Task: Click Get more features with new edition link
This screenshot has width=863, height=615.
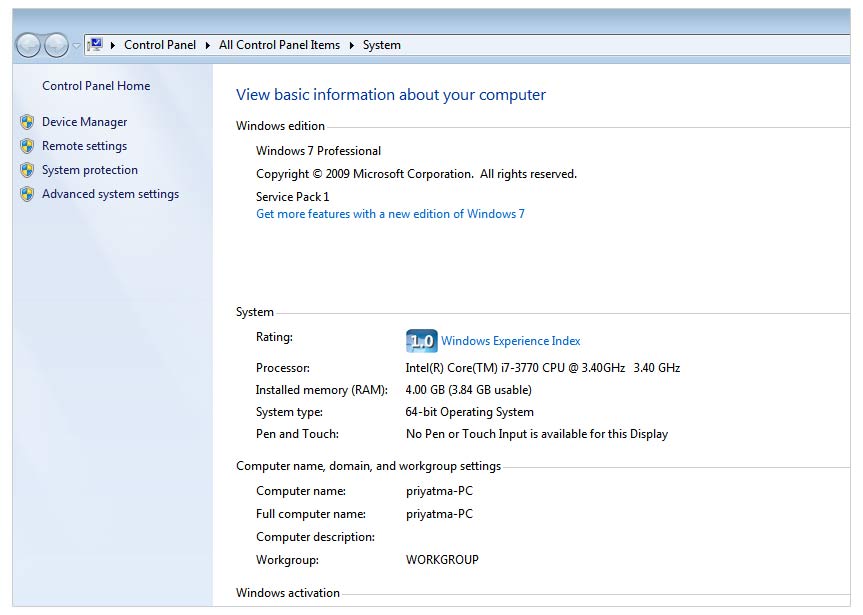Action: tap(390, 214)
